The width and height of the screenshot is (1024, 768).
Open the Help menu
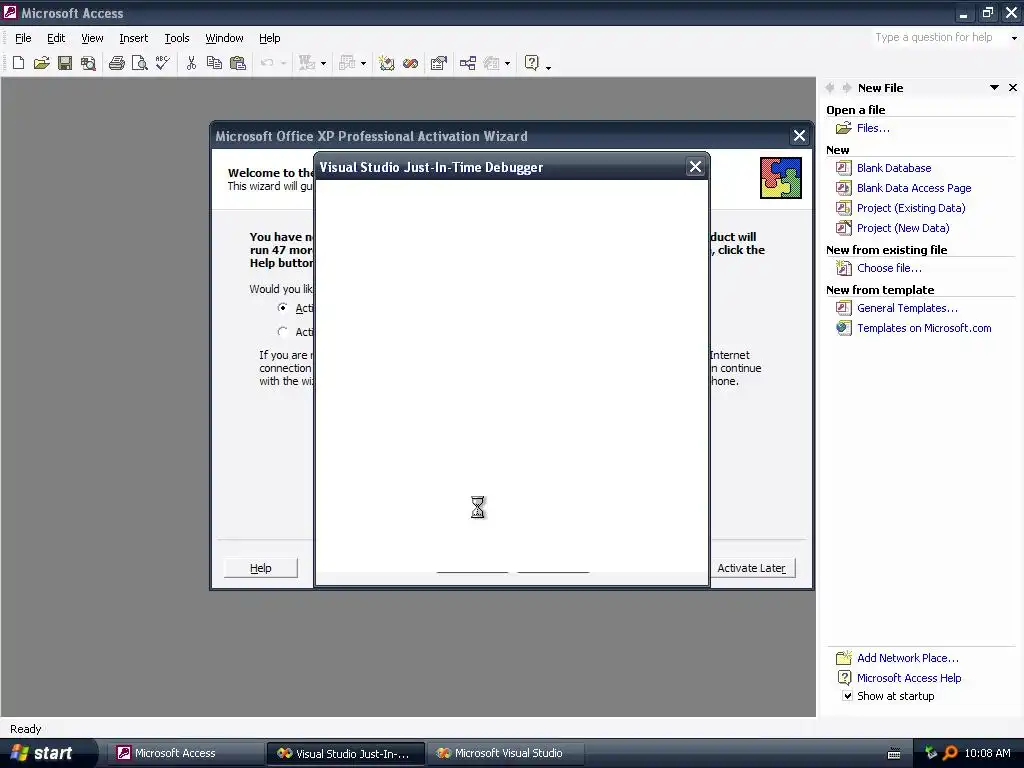269,39
